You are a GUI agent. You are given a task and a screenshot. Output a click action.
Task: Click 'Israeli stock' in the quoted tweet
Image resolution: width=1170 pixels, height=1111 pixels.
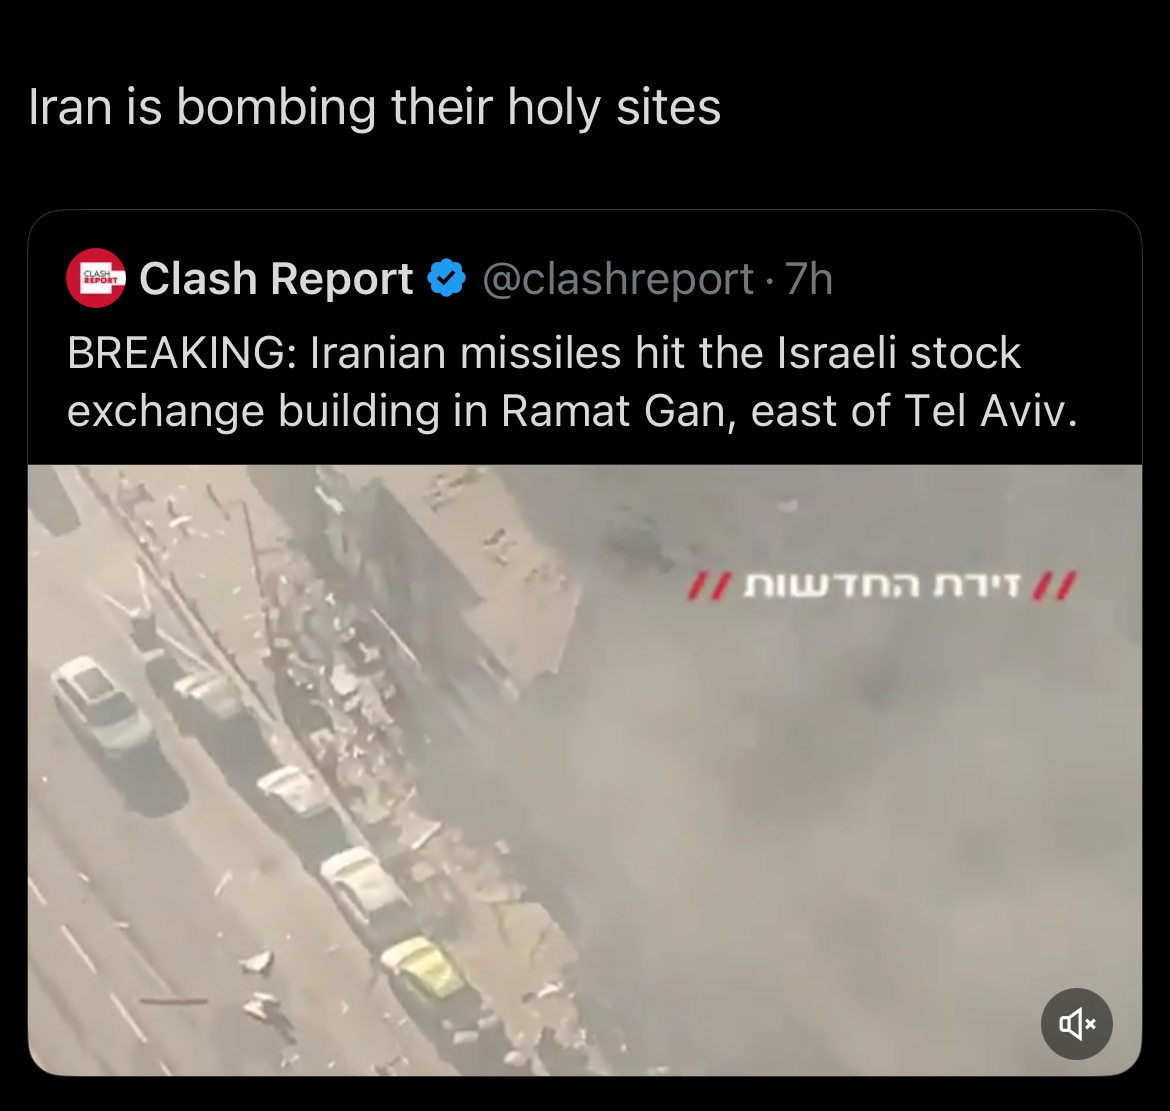click(x=898, y=352)
